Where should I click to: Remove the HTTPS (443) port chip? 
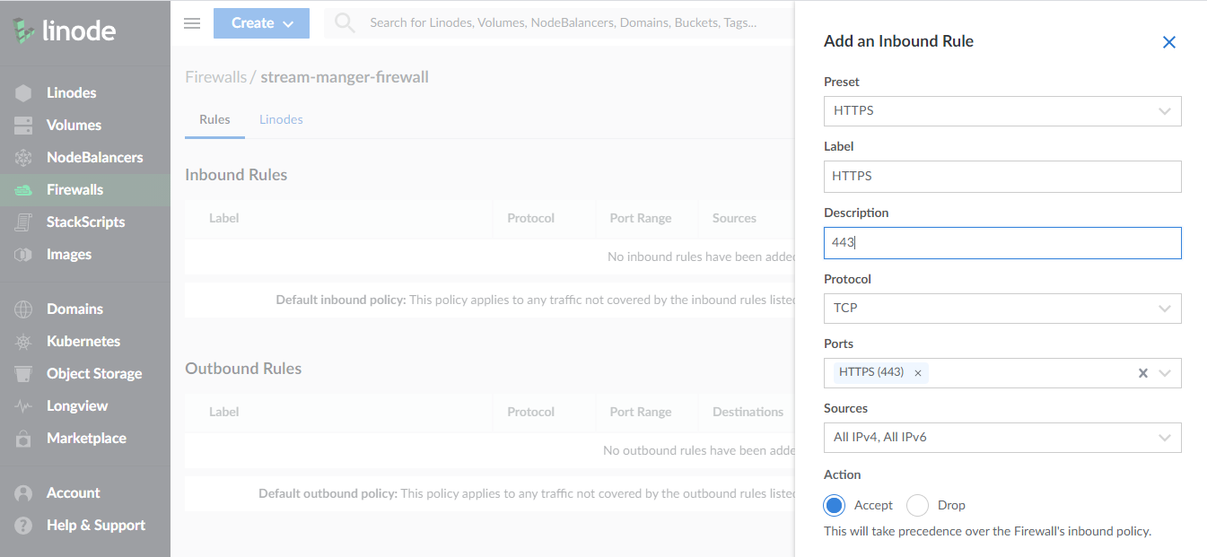[918, 373]
